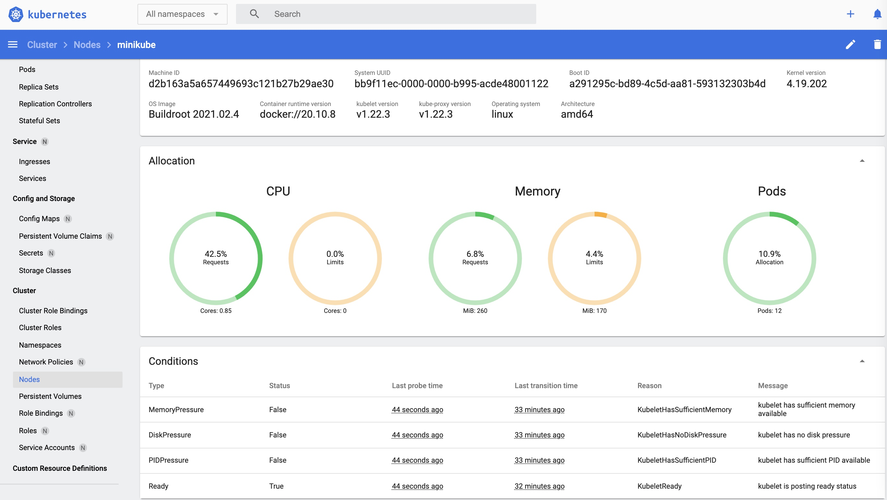
Task: Open Persistent Volume Claims in the sidebar
Action: (61, 236)
